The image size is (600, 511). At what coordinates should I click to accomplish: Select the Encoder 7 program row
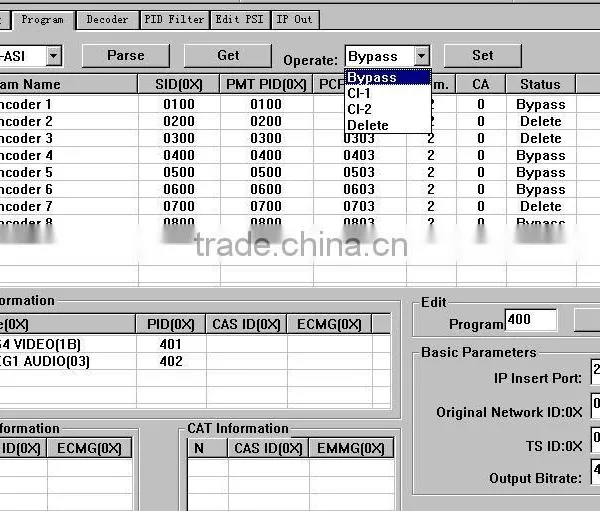(300, 206)
